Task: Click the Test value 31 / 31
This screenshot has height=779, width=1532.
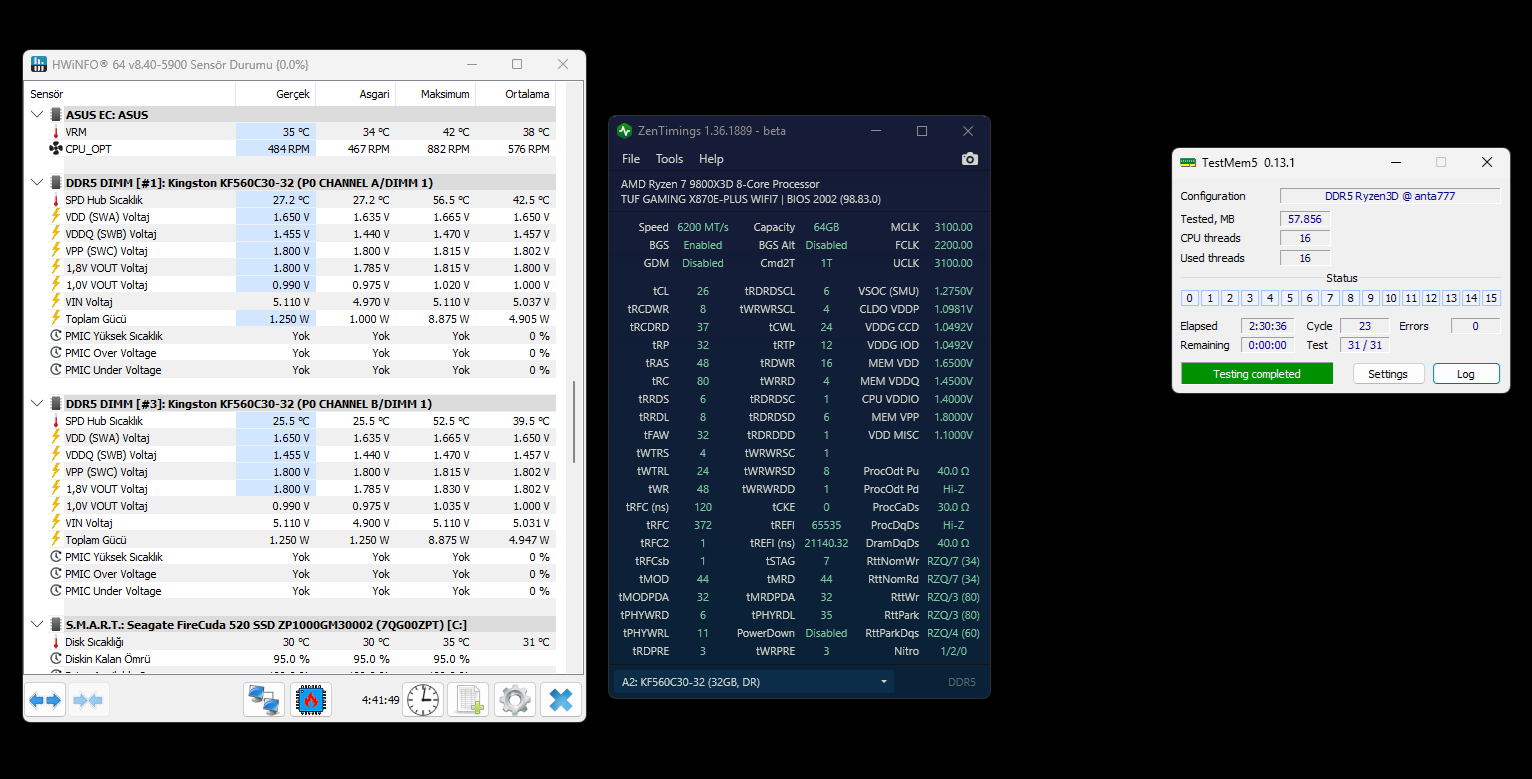Action: (1364, 345)
